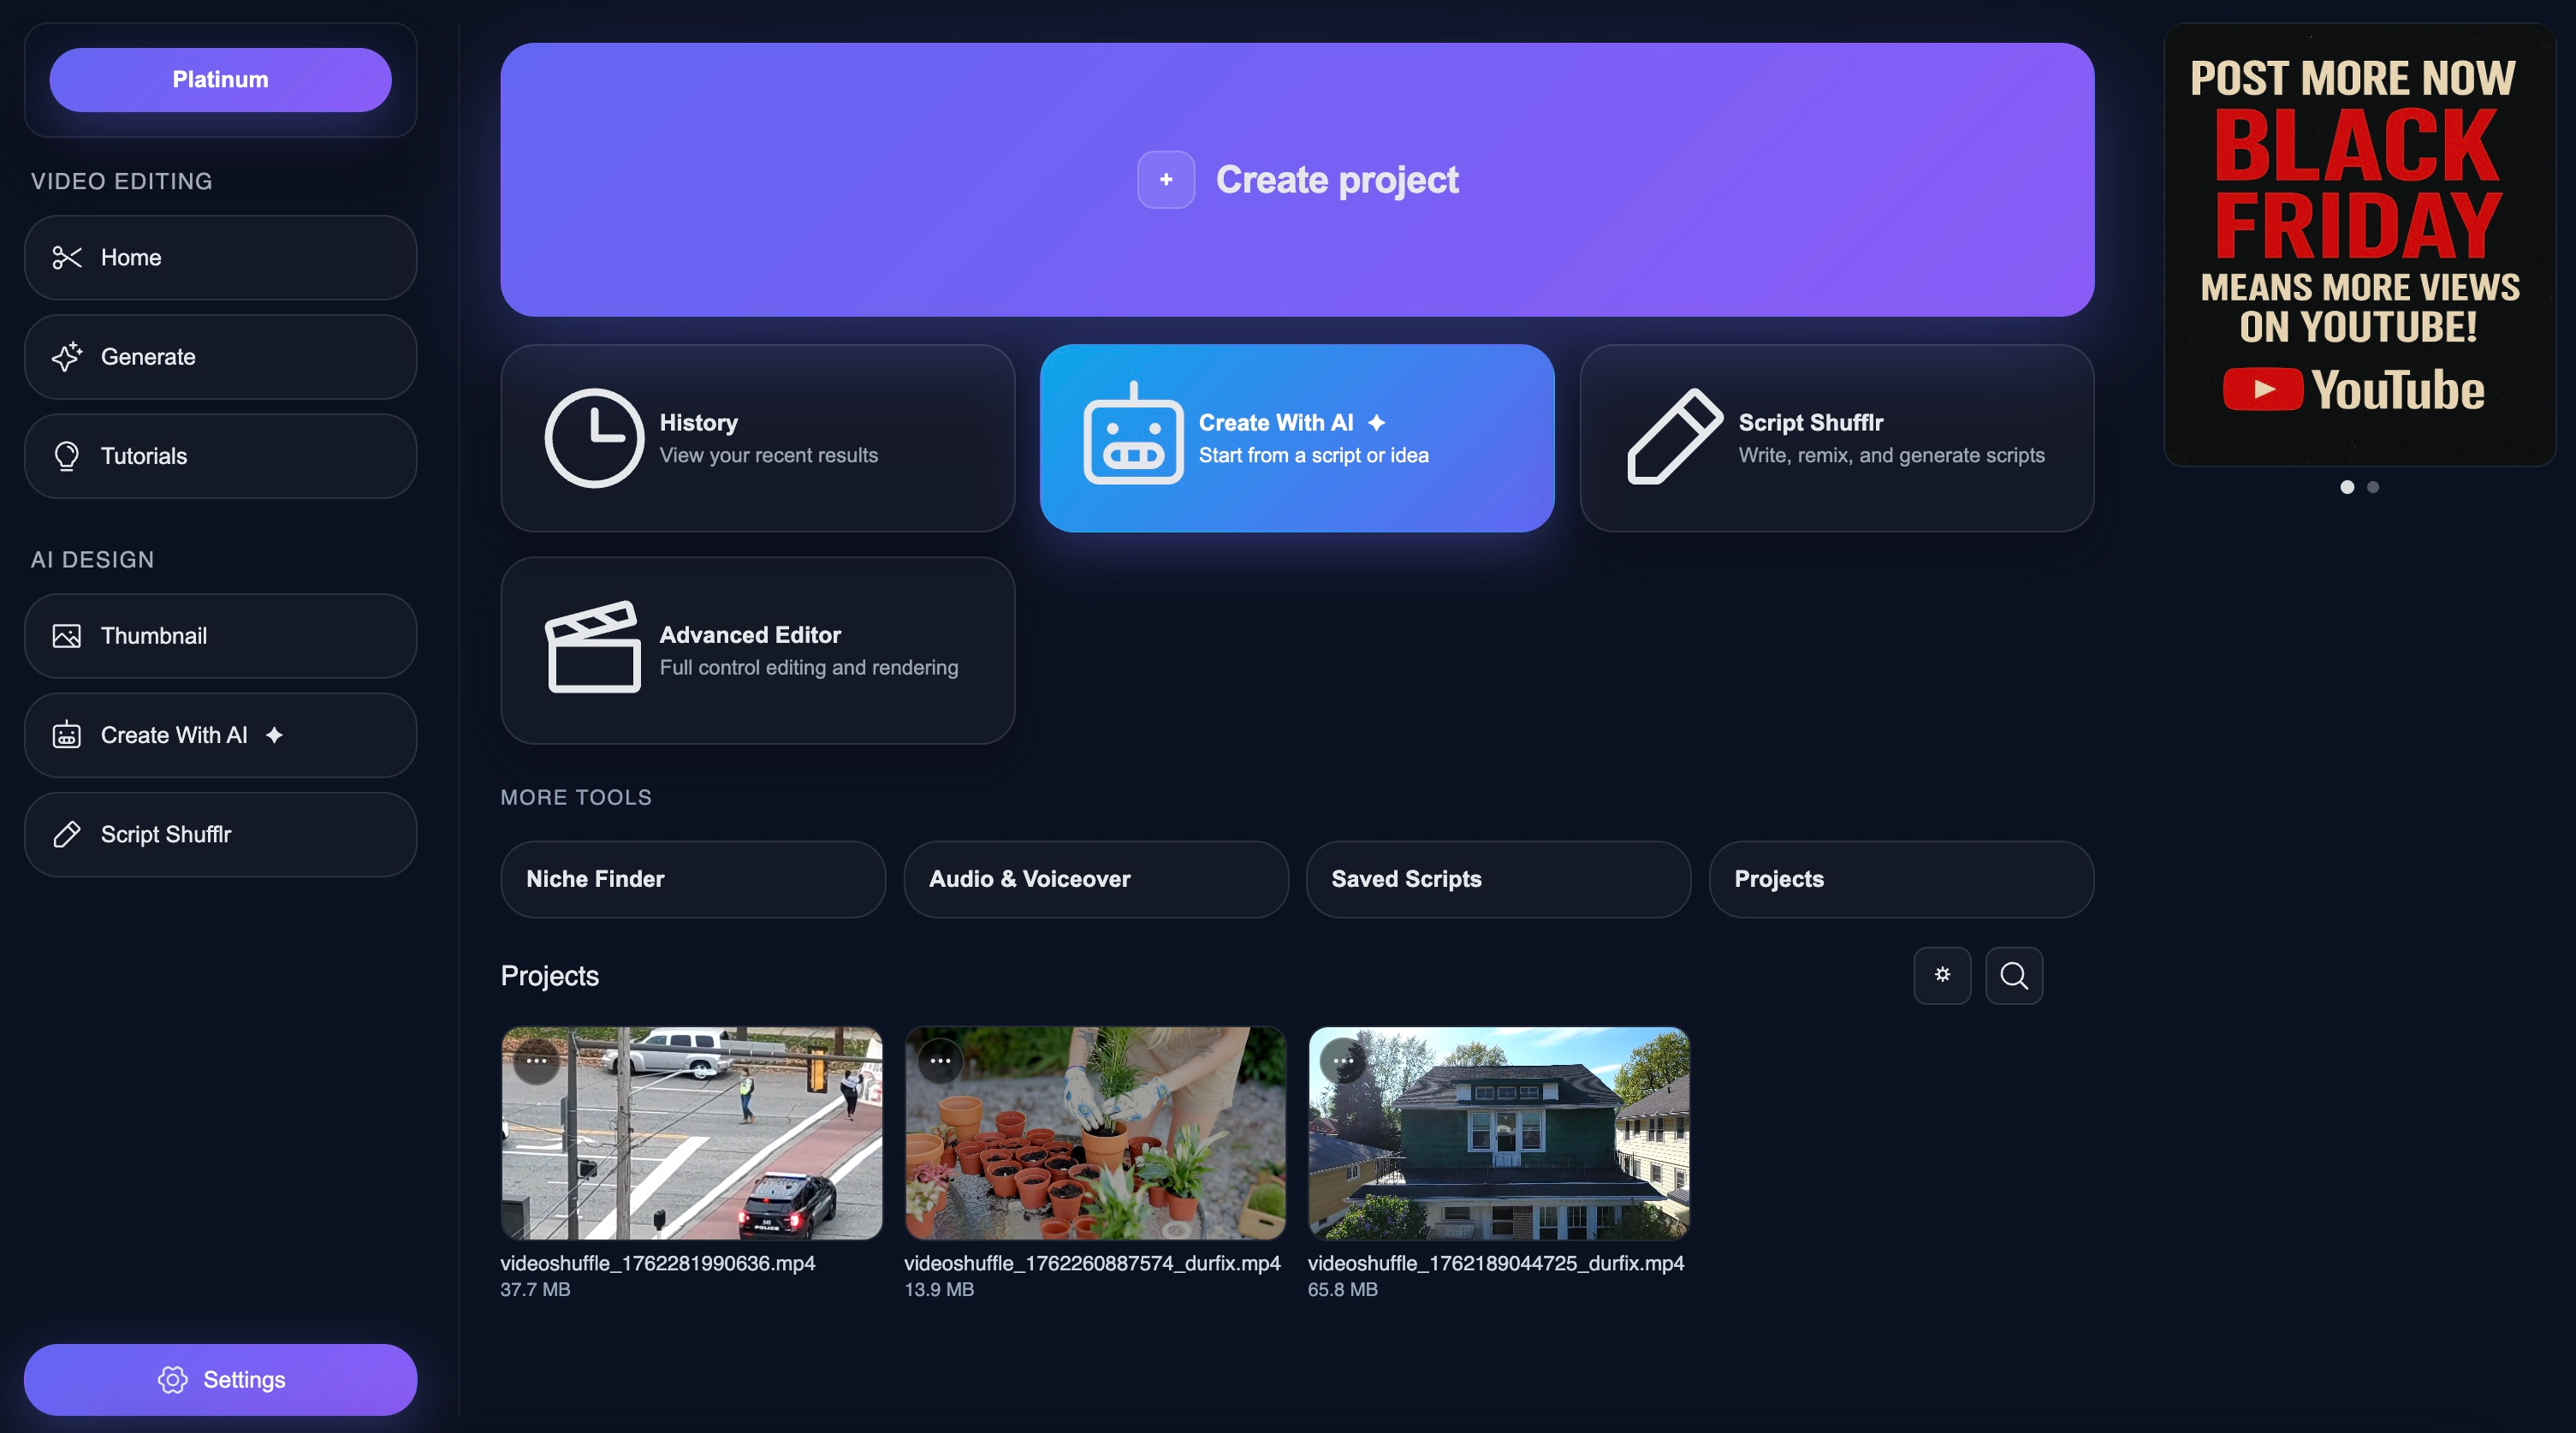
Task: Open options menu on the green house video
Action: pos(1343,1062)
